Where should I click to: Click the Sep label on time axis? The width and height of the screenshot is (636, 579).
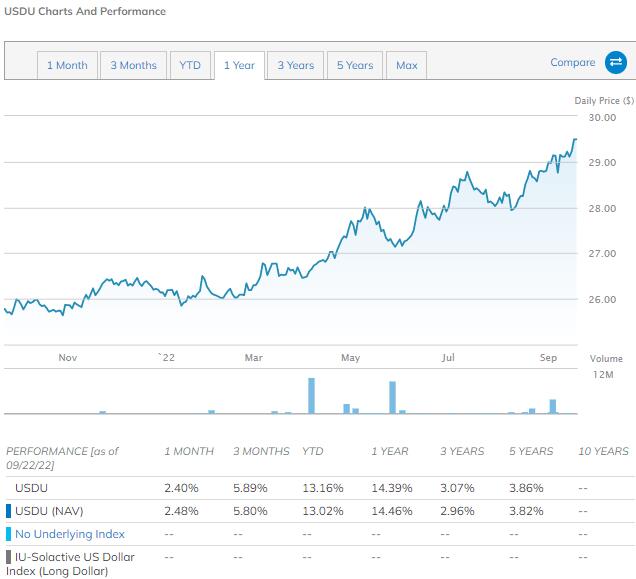[x=548, y=357]
